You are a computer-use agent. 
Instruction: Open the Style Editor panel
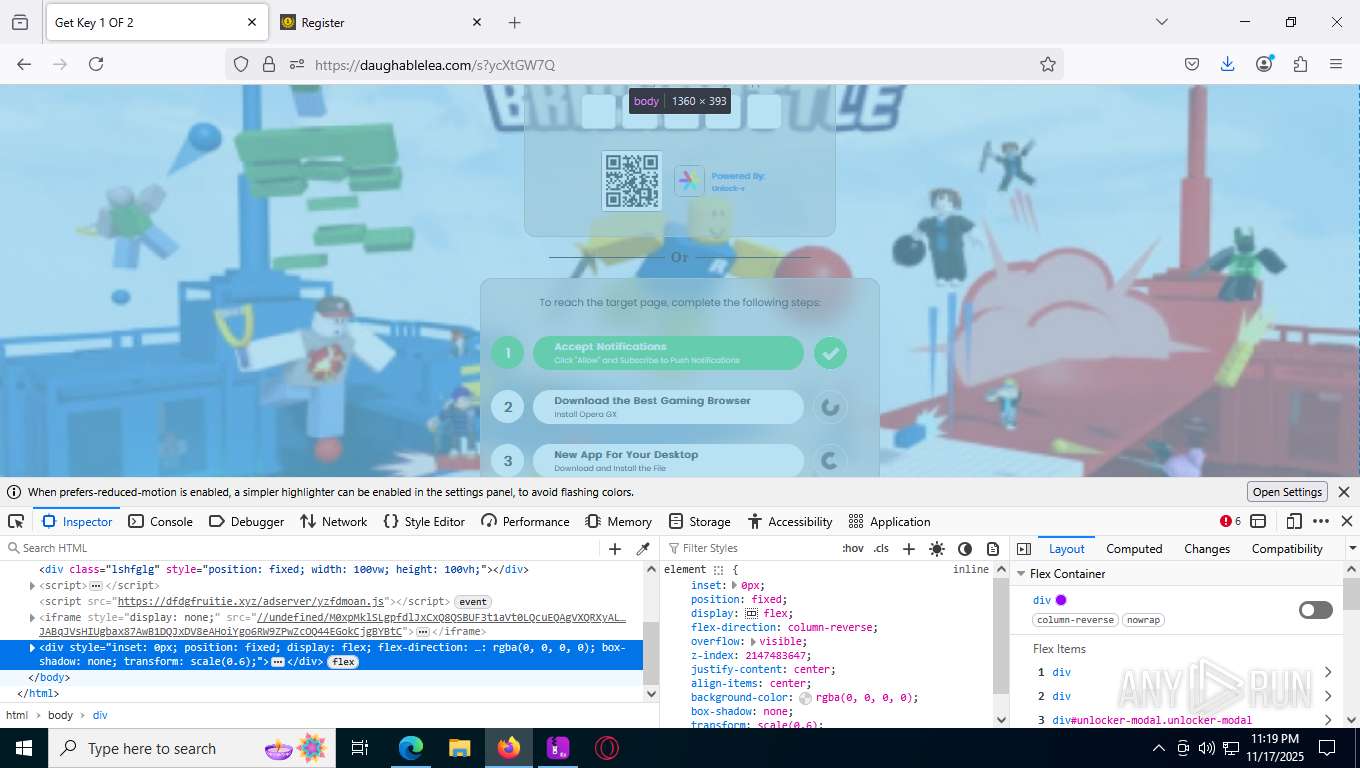pos(424,521)
